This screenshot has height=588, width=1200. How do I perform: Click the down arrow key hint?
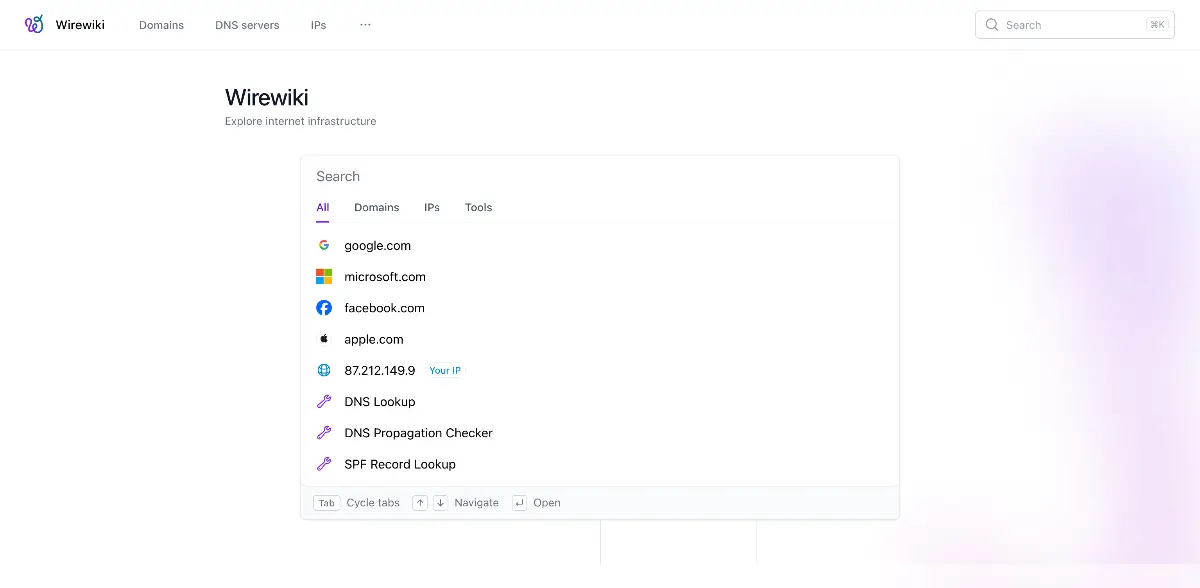click(x=440, y=503)
